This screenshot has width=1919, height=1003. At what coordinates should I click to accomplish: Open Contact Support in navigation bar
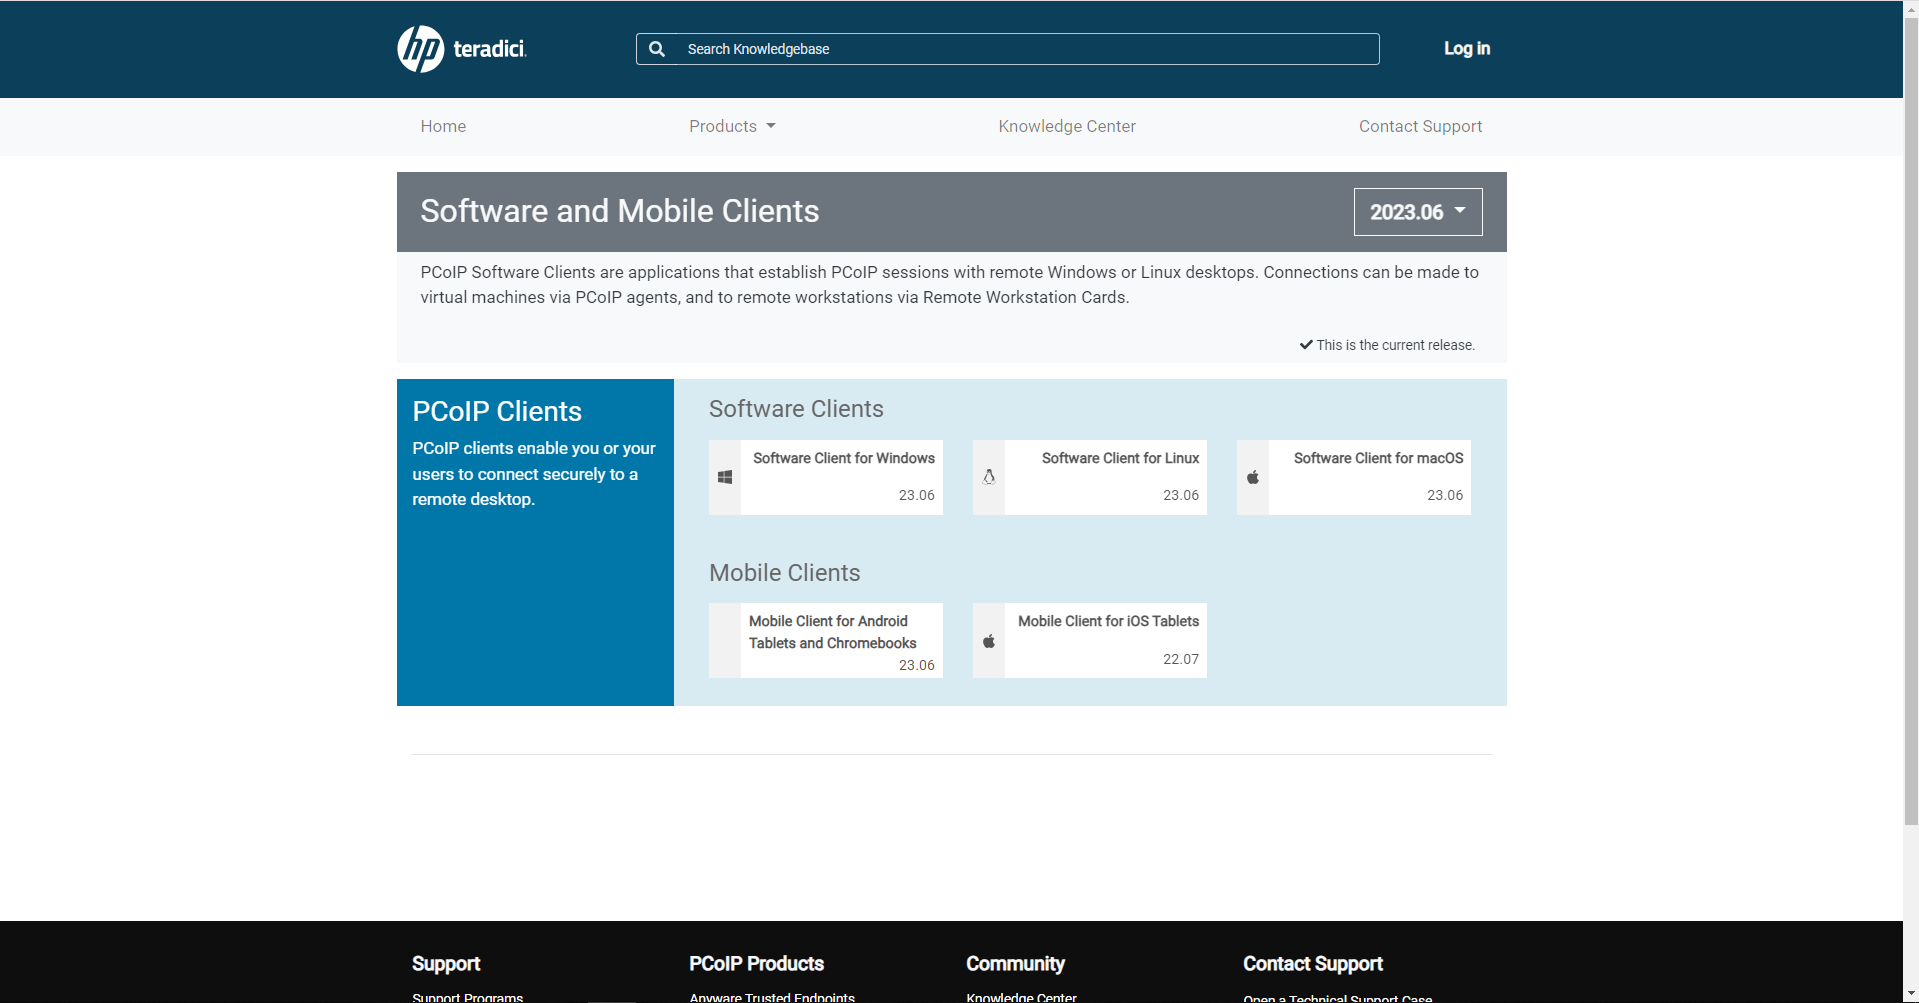(x=1419, y=126)
